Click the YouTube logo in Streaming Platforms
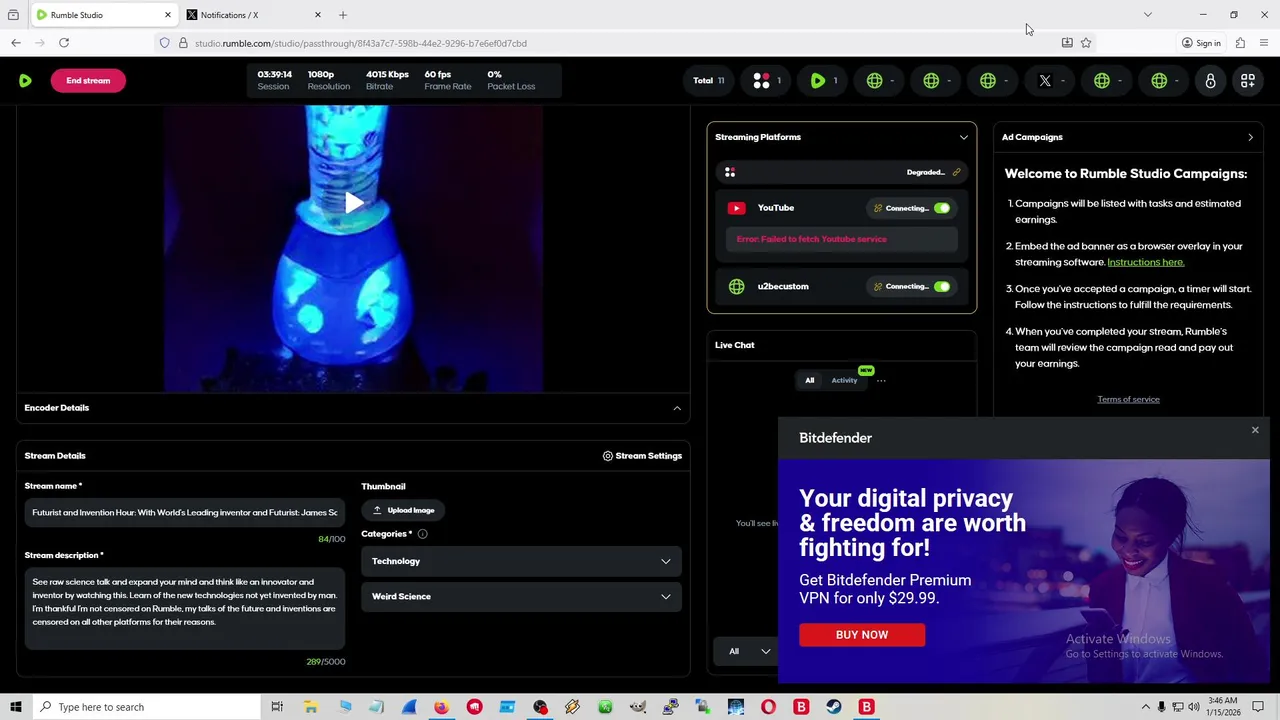Viewport: 1280px width, 720px height. [x=736, y=208]
